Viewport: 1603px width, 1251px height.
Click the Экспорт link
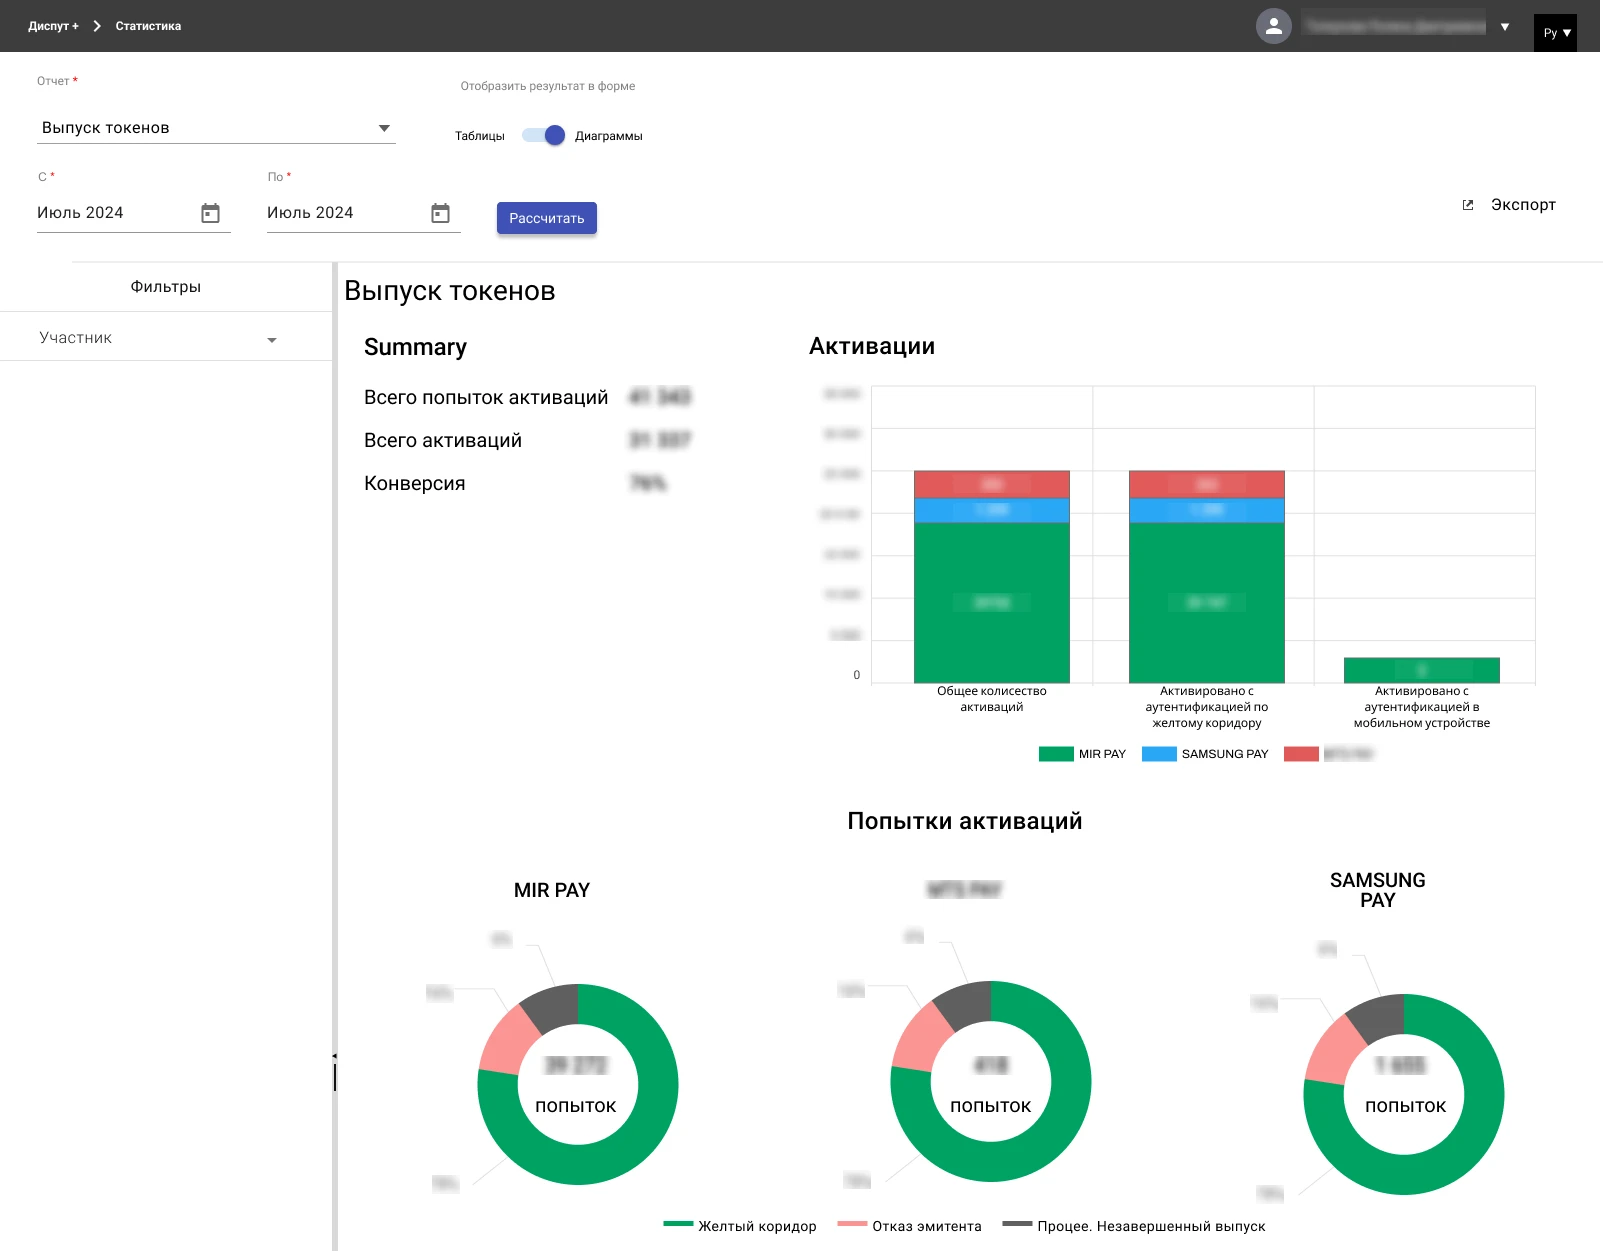pos(1522,205)
